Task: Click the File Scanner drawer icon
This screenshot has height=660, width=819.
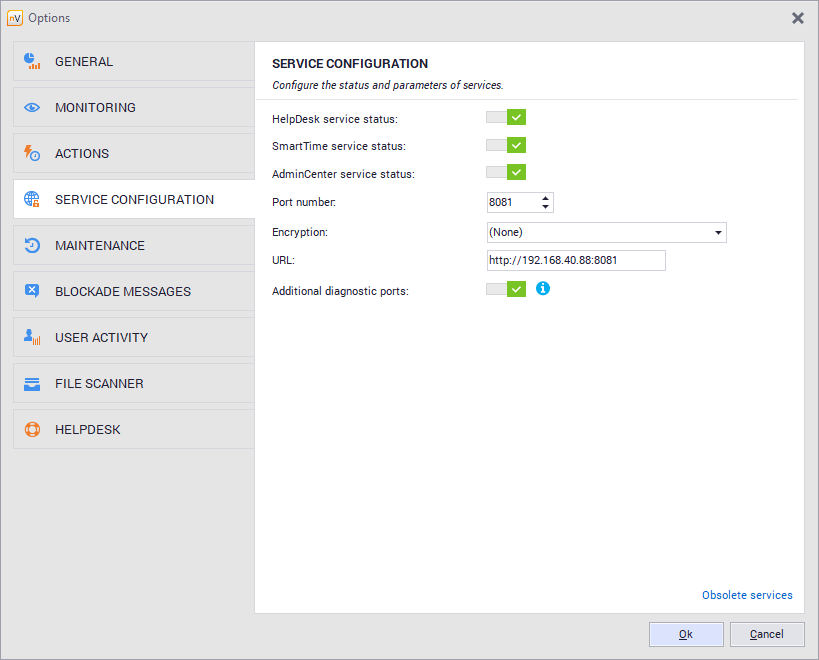Action: point(32,384)
